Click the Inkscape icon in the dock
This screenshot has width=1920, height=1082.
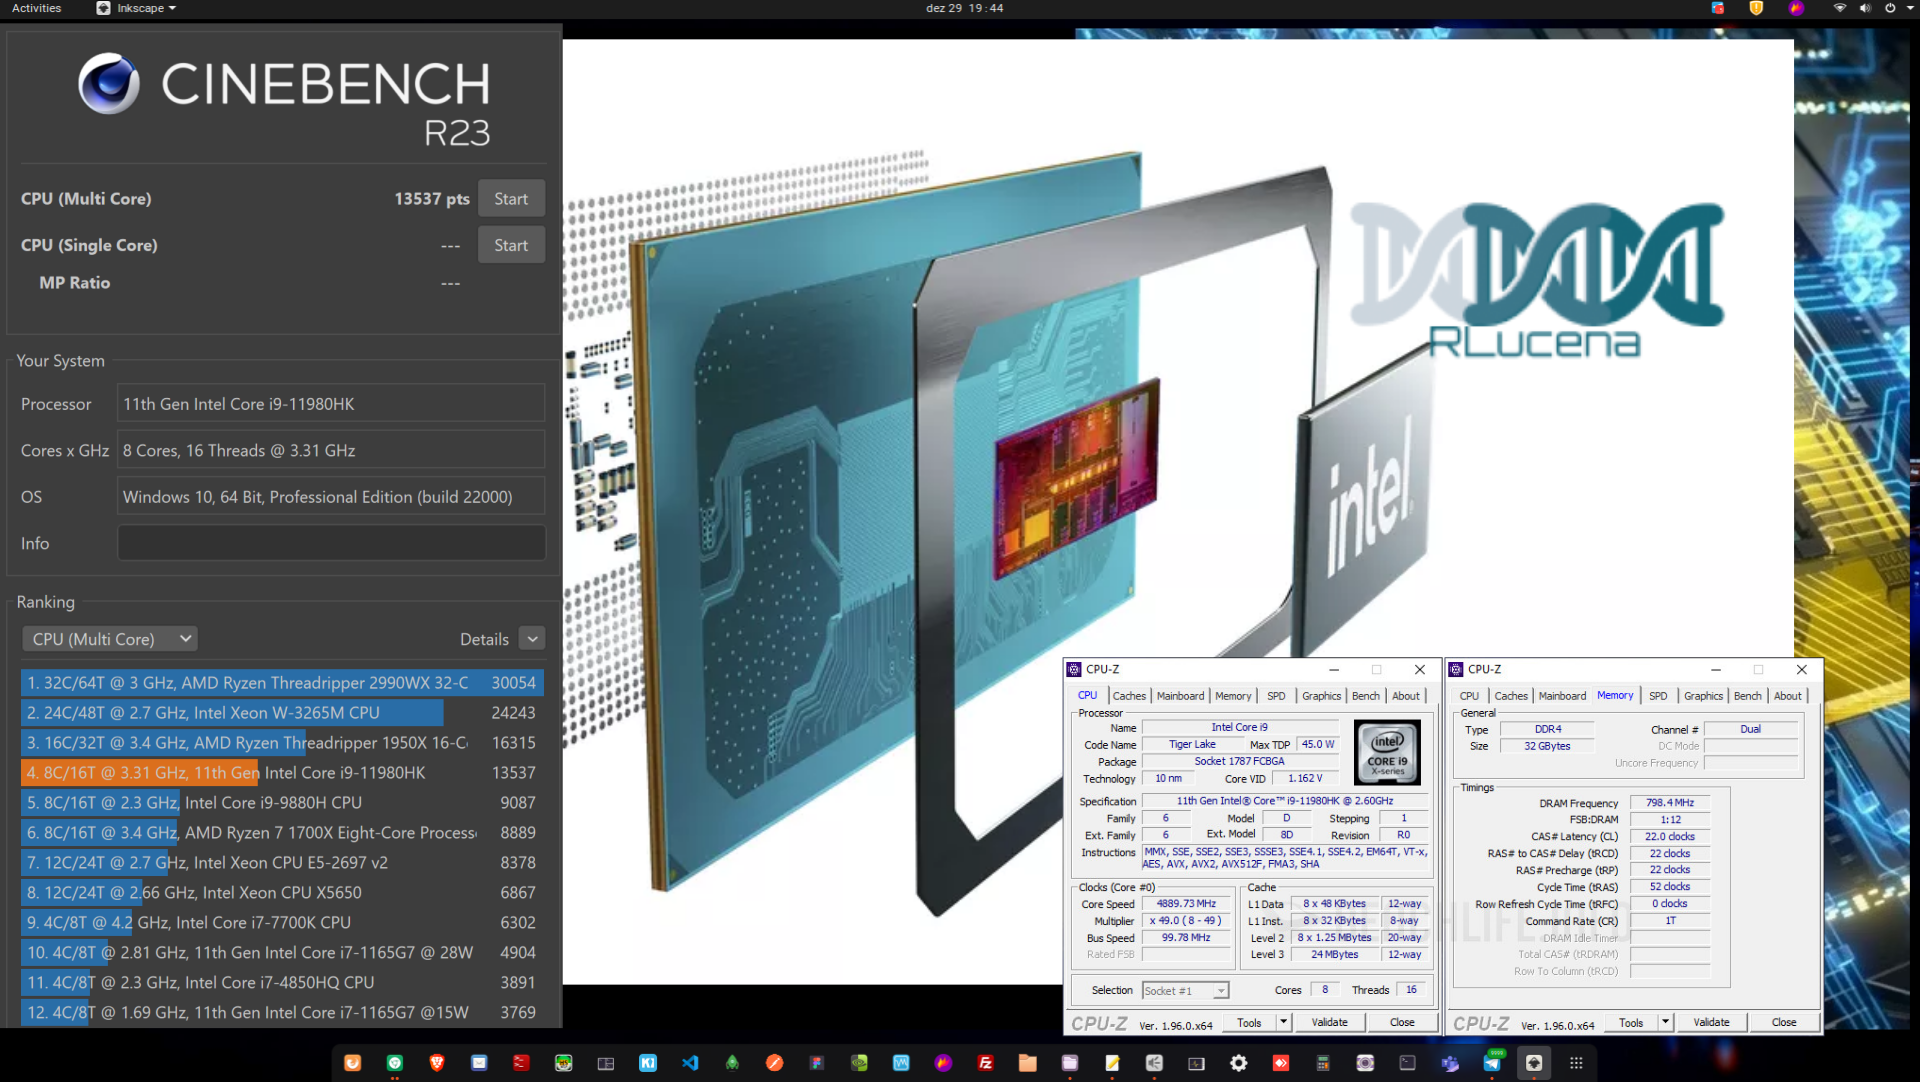[1534, 1063]
